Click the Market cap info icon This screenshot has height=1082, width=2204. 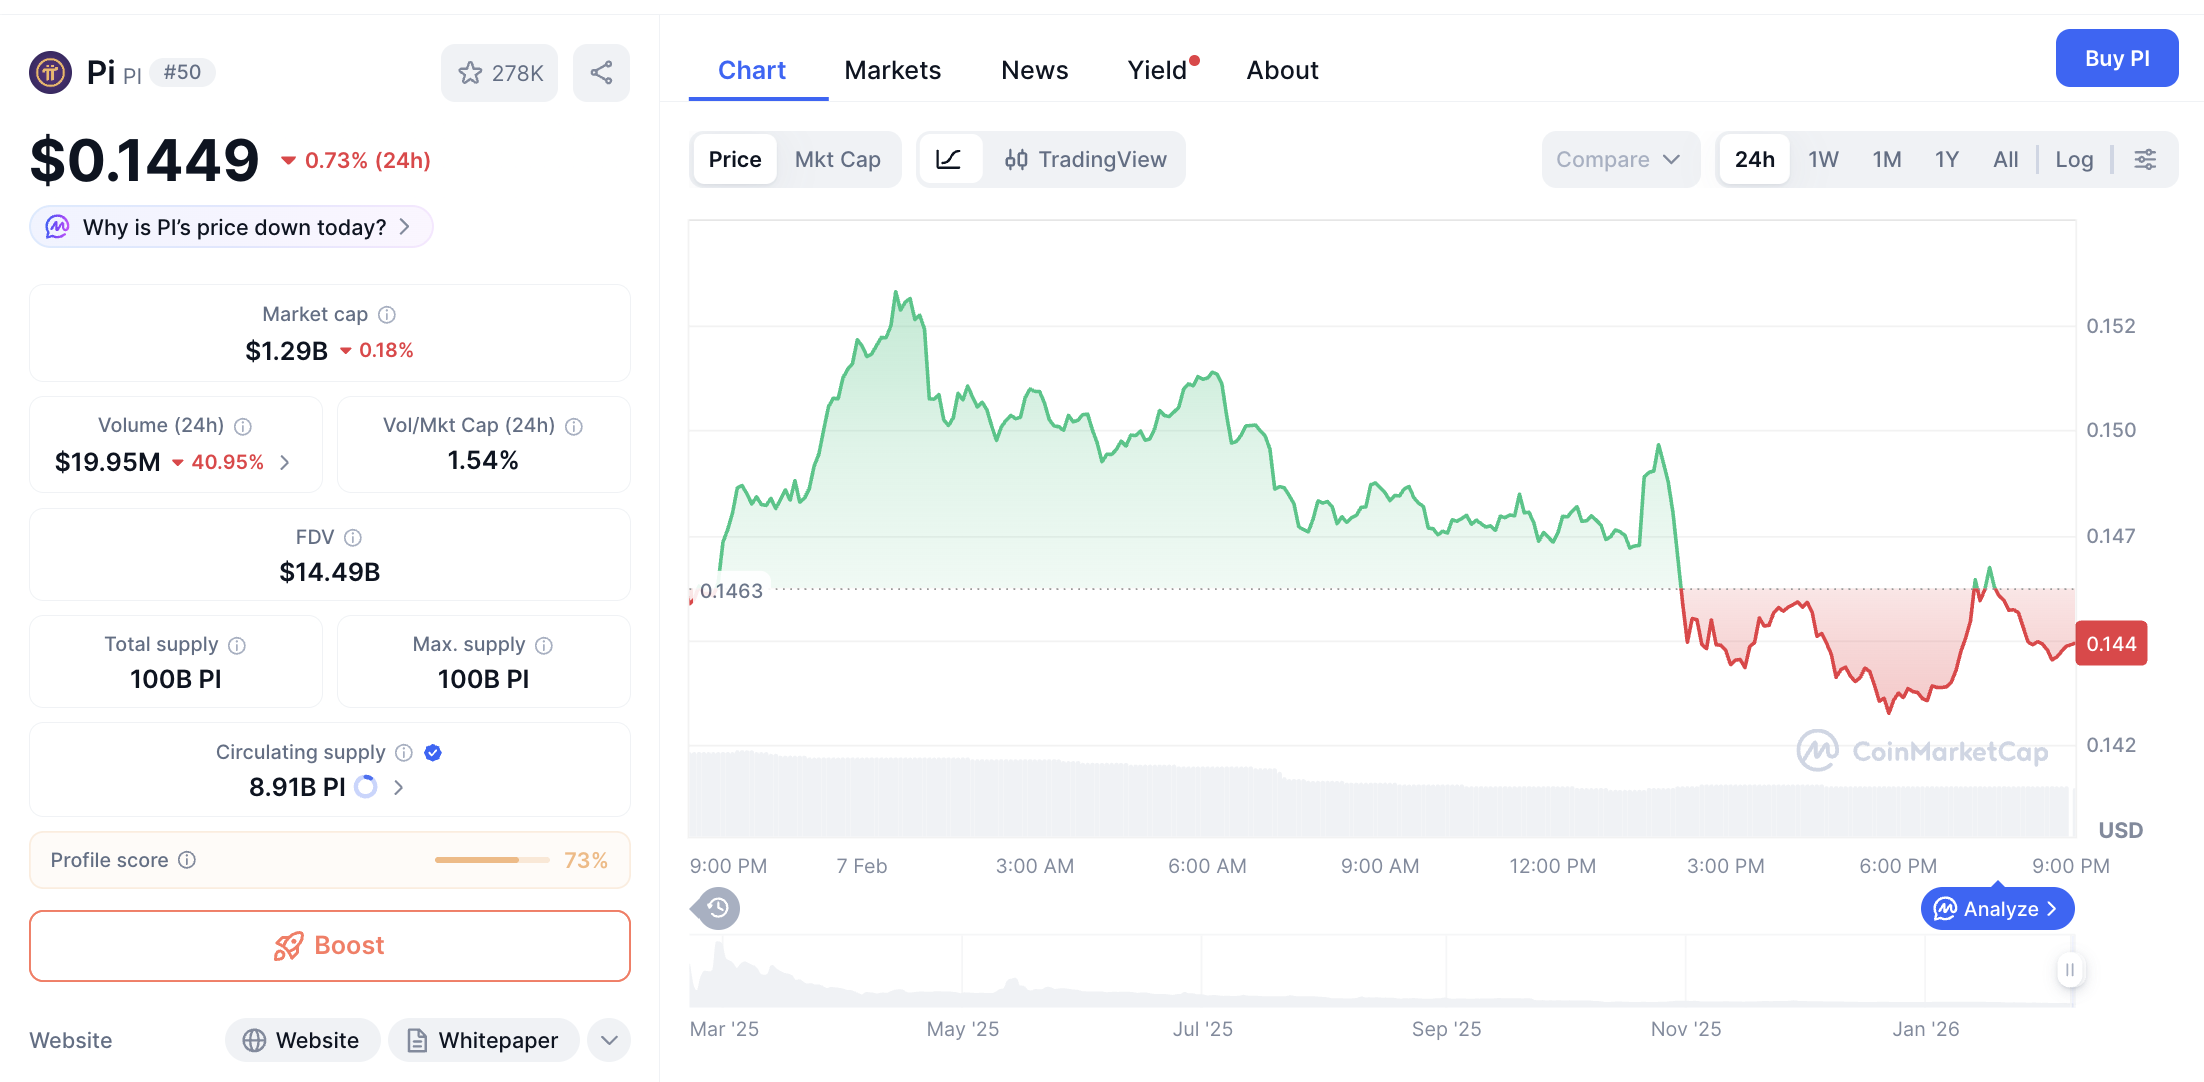(387, 314)
